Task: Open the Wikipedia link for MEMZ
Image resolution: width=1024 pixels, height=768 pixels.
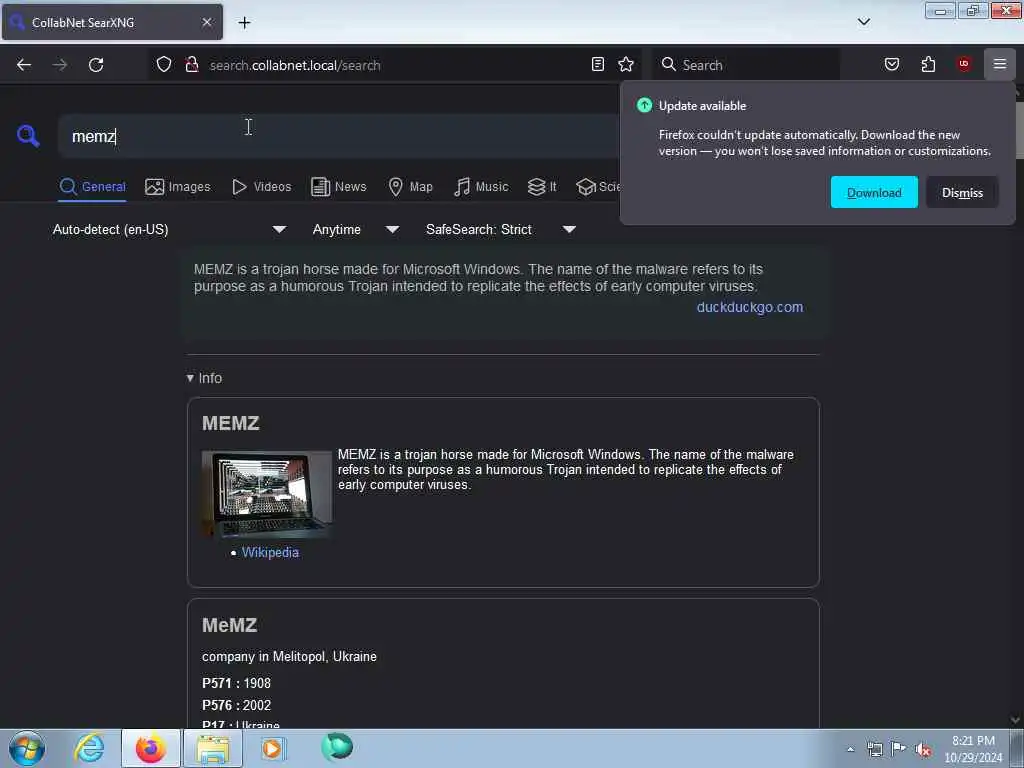Action: [x=270, y=552]
